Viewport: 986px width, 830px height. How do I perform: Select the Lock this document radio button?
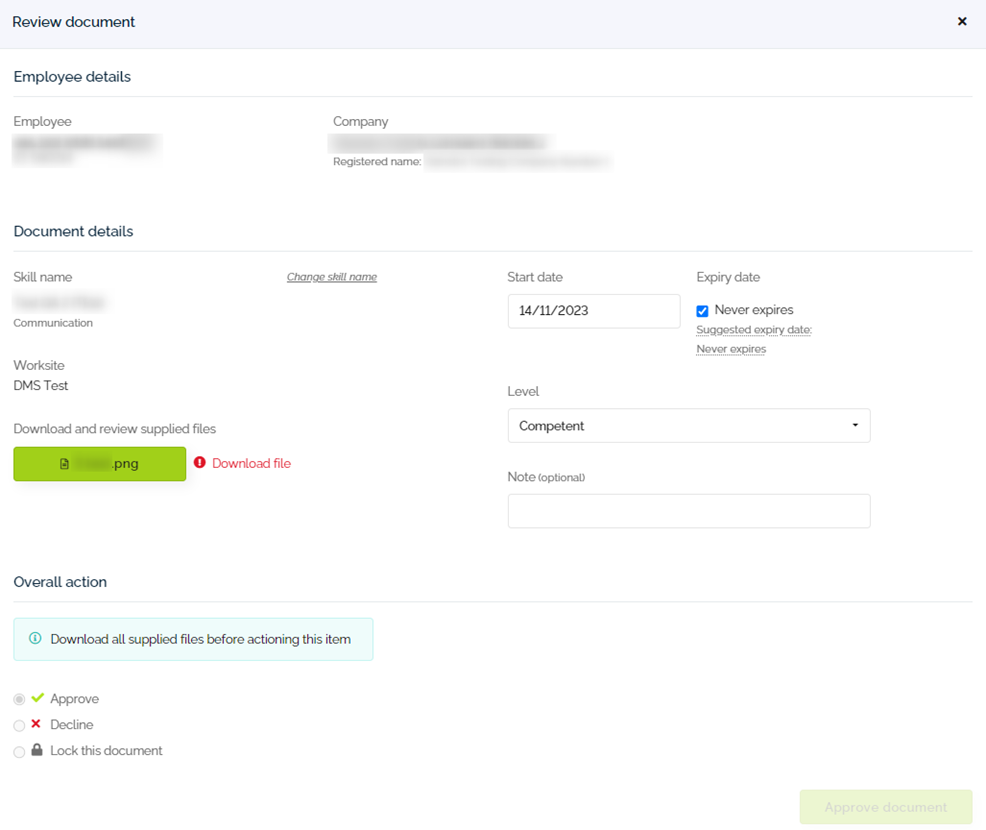tap(18, 750)
